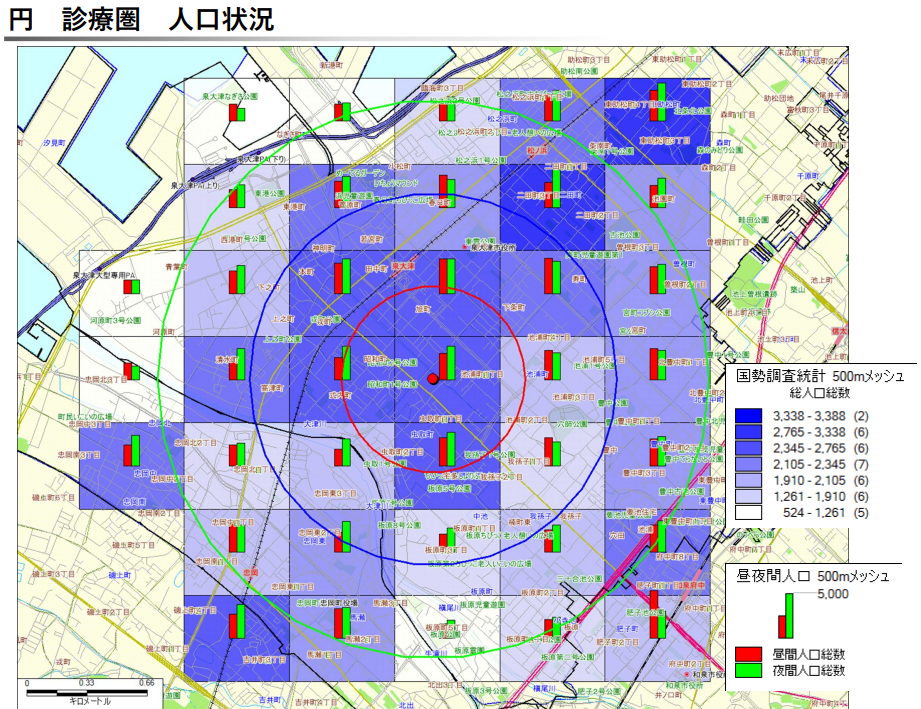Click the 5,000 sample bar chart in legend
The image size is (921, 709).
click(785, 616)
